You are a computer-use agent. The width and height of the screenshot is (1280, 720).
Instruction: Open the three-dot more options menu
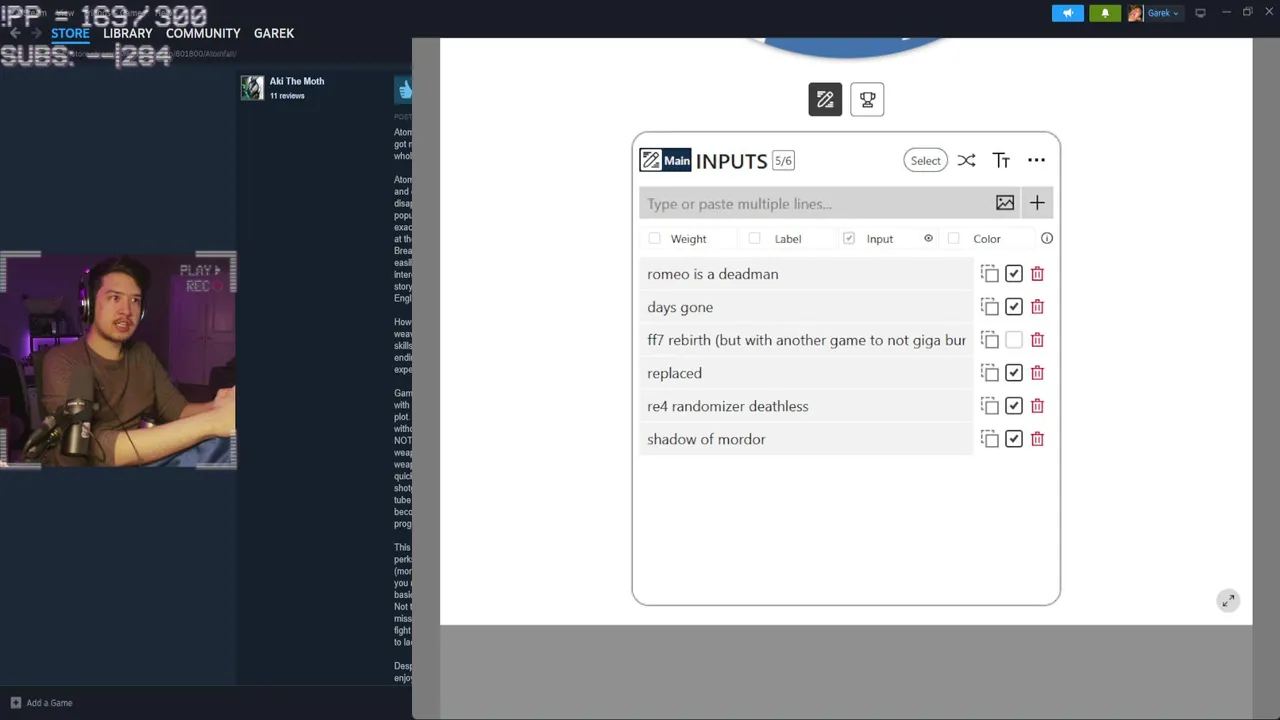[x=1036, y=160]
